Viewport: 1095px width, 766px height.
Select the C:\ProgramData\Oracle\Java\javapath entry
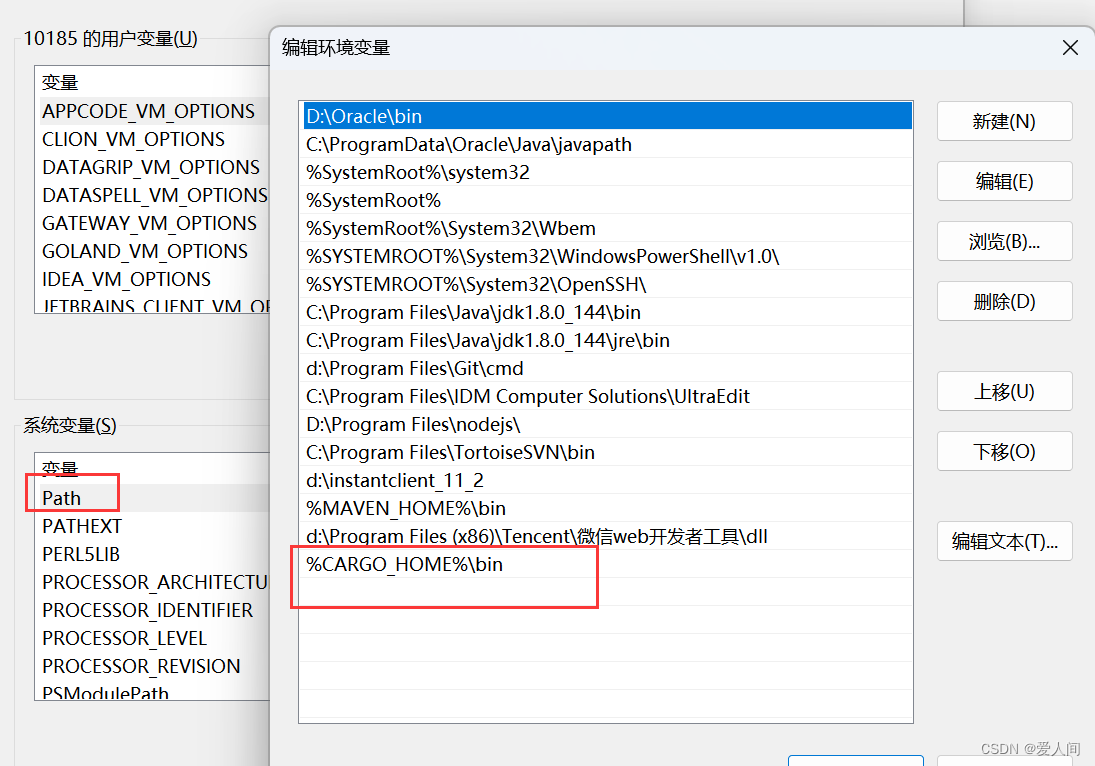(x=607, y=145)
